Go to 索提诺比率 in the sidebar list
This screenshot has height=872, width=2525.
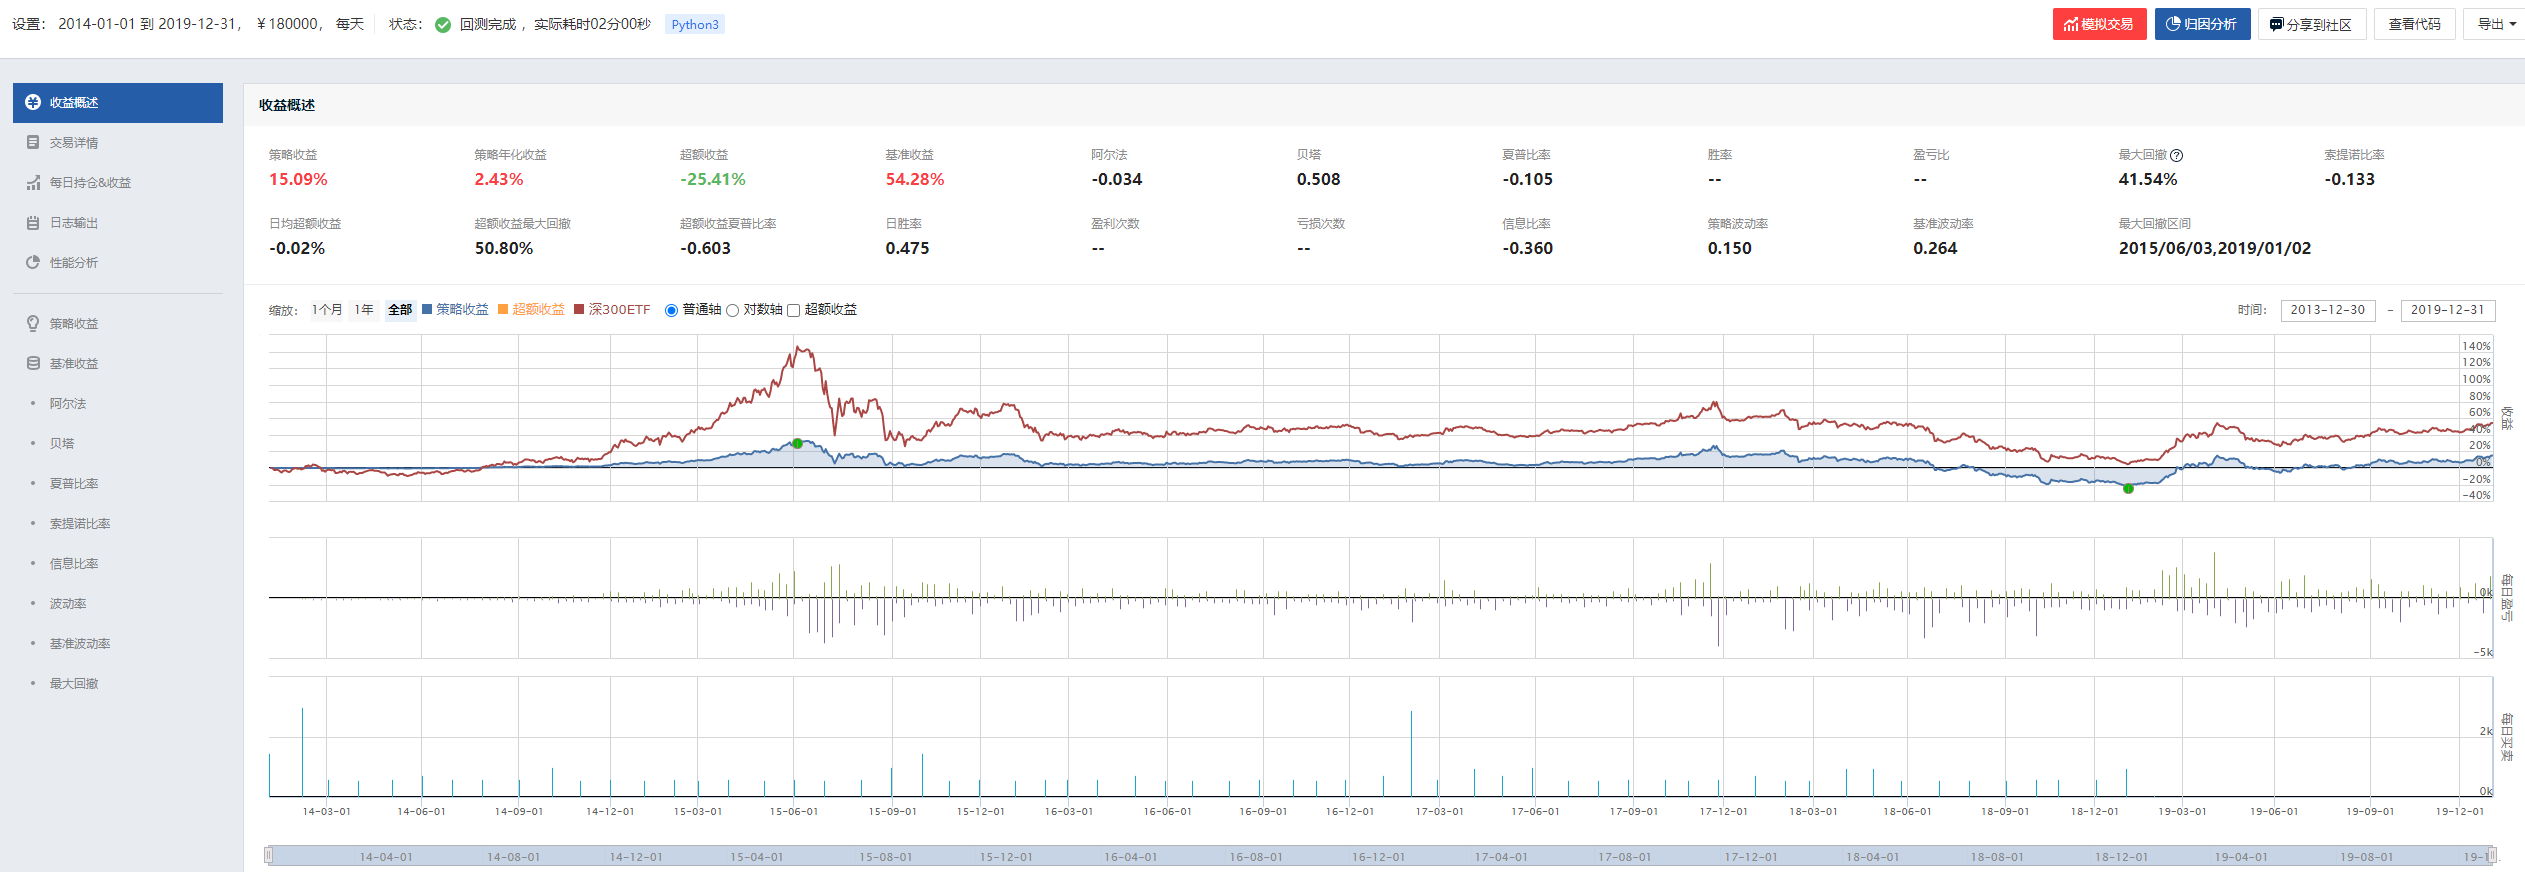(x=80, y=524)
